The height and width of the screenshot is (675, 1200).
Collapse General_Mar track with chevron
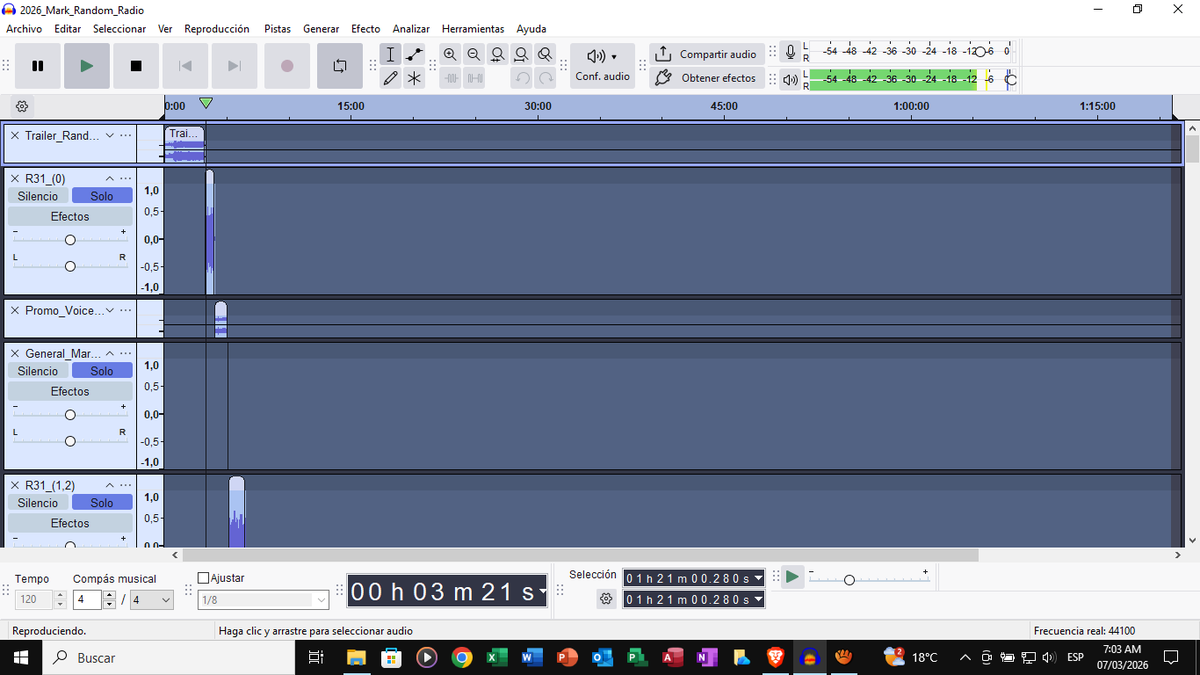(109, 353)
